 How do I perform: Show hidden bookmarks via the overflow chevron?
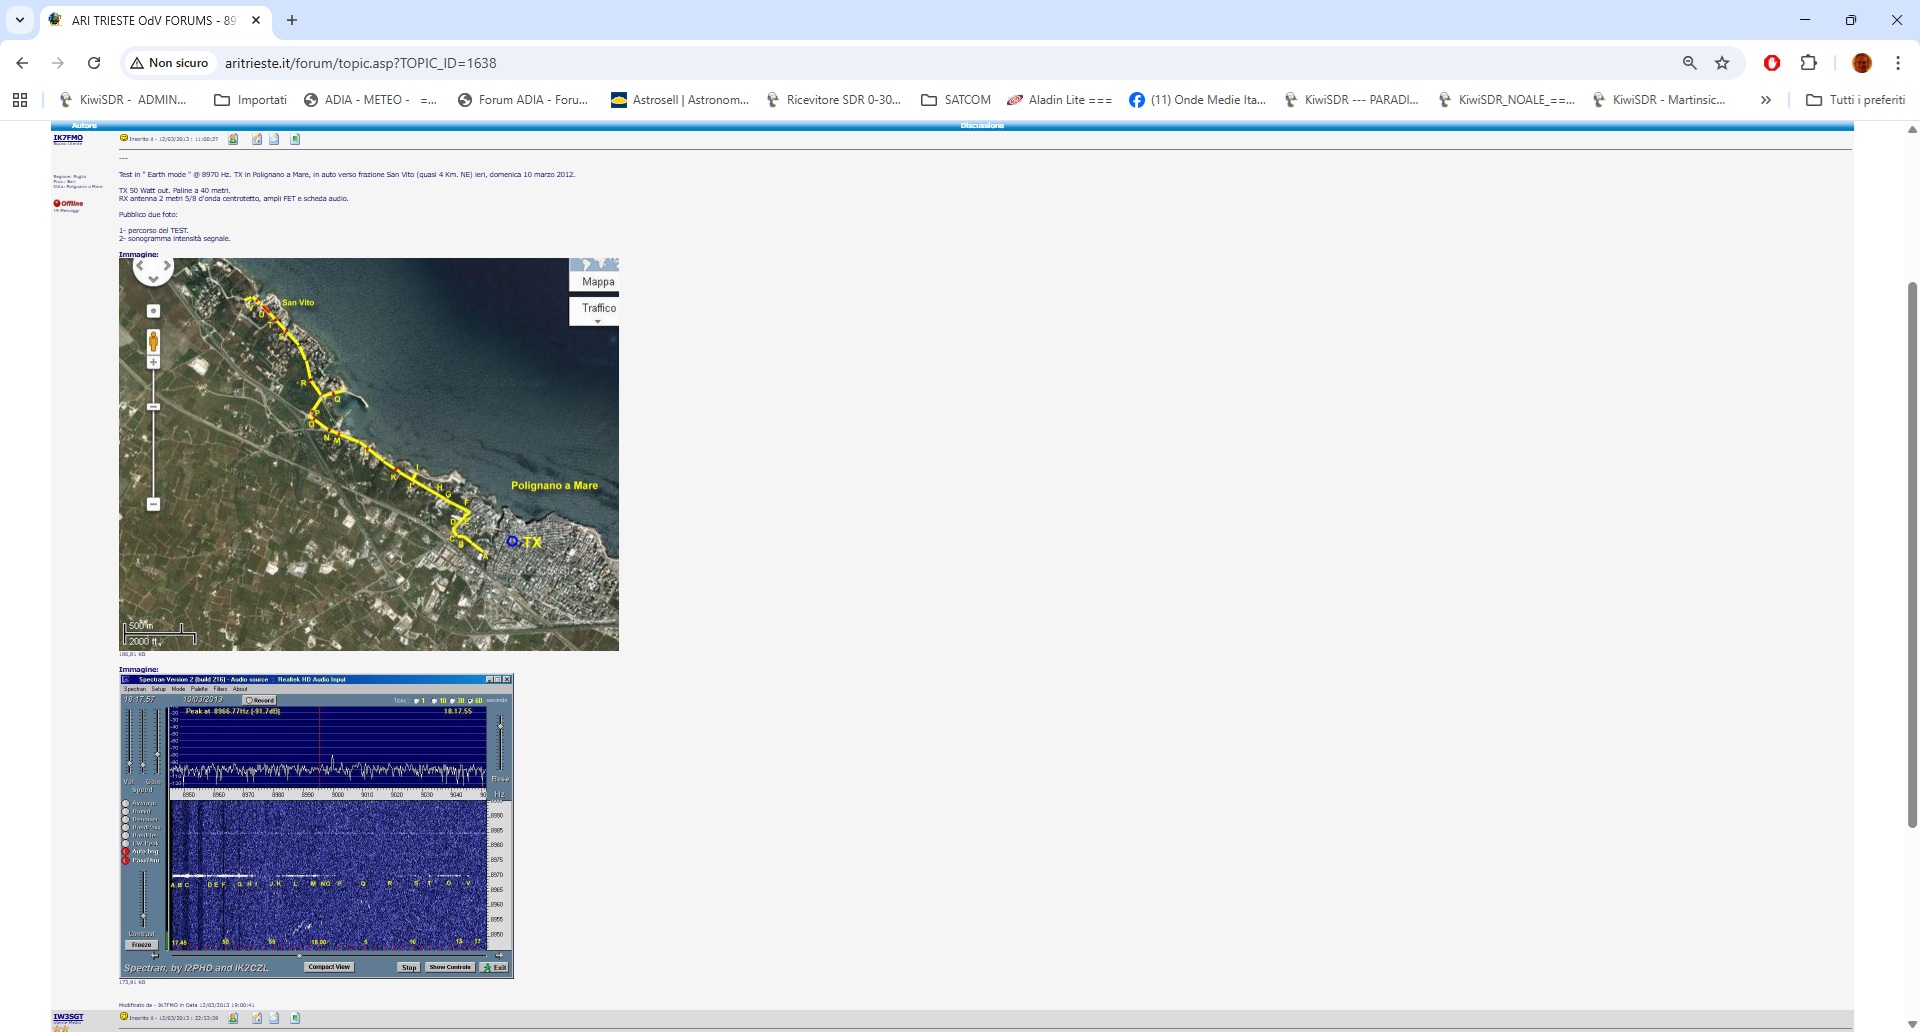(1766, 100)
